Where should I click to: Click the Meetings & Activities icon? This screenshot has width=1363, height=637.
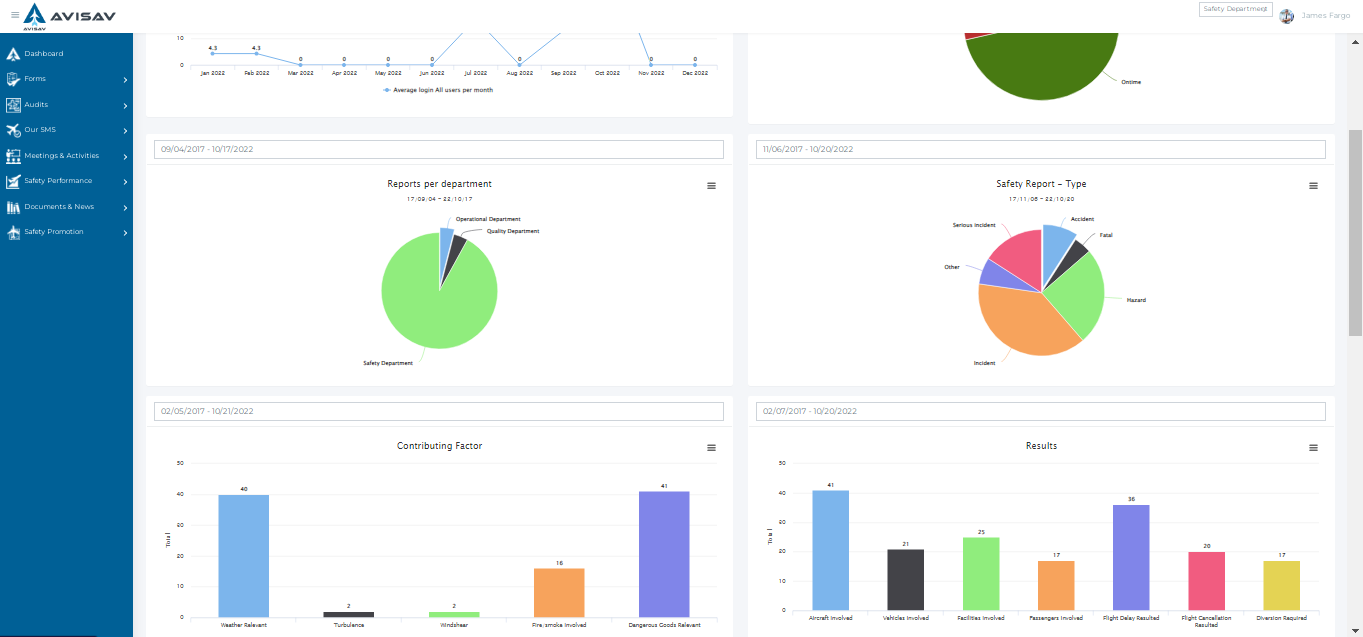tap(13, 156)
